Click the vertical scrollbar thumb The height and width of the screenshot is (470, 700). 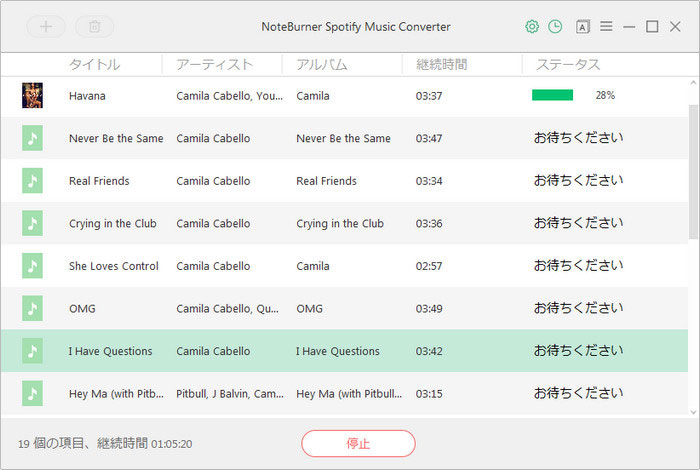693,172
